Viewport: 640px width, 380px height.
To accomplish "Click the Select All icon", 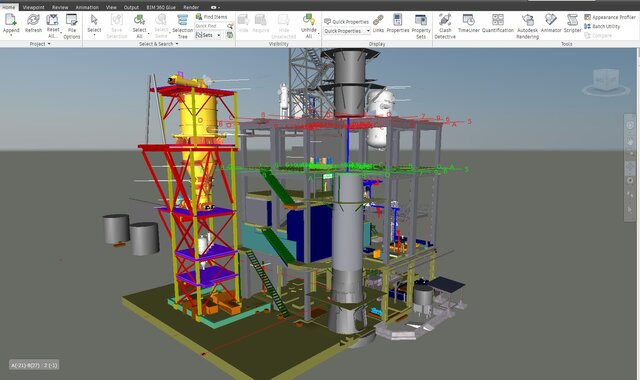I will pyautogui.click(x=139, y=20).
